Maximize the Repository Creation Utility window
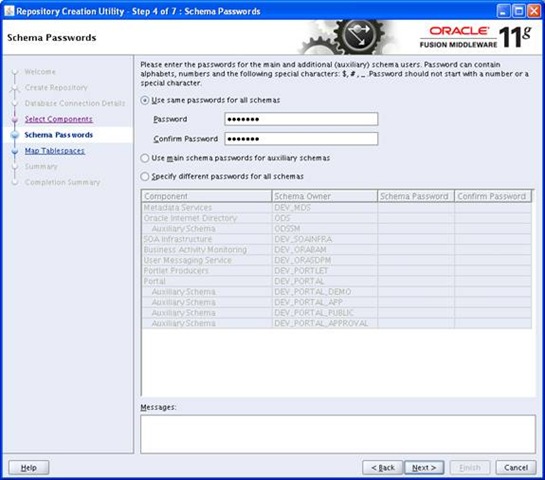The image size is (545, 480). (519, 11)
